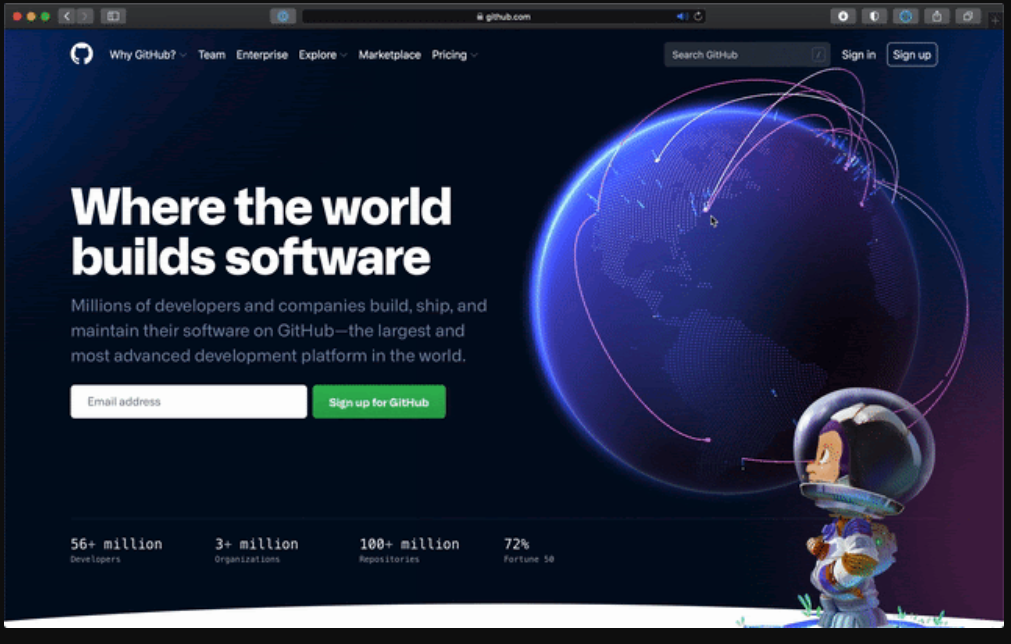Toggle the Safari sidebar button
This screenshot has height=644, width=1011.
point(113,16)
